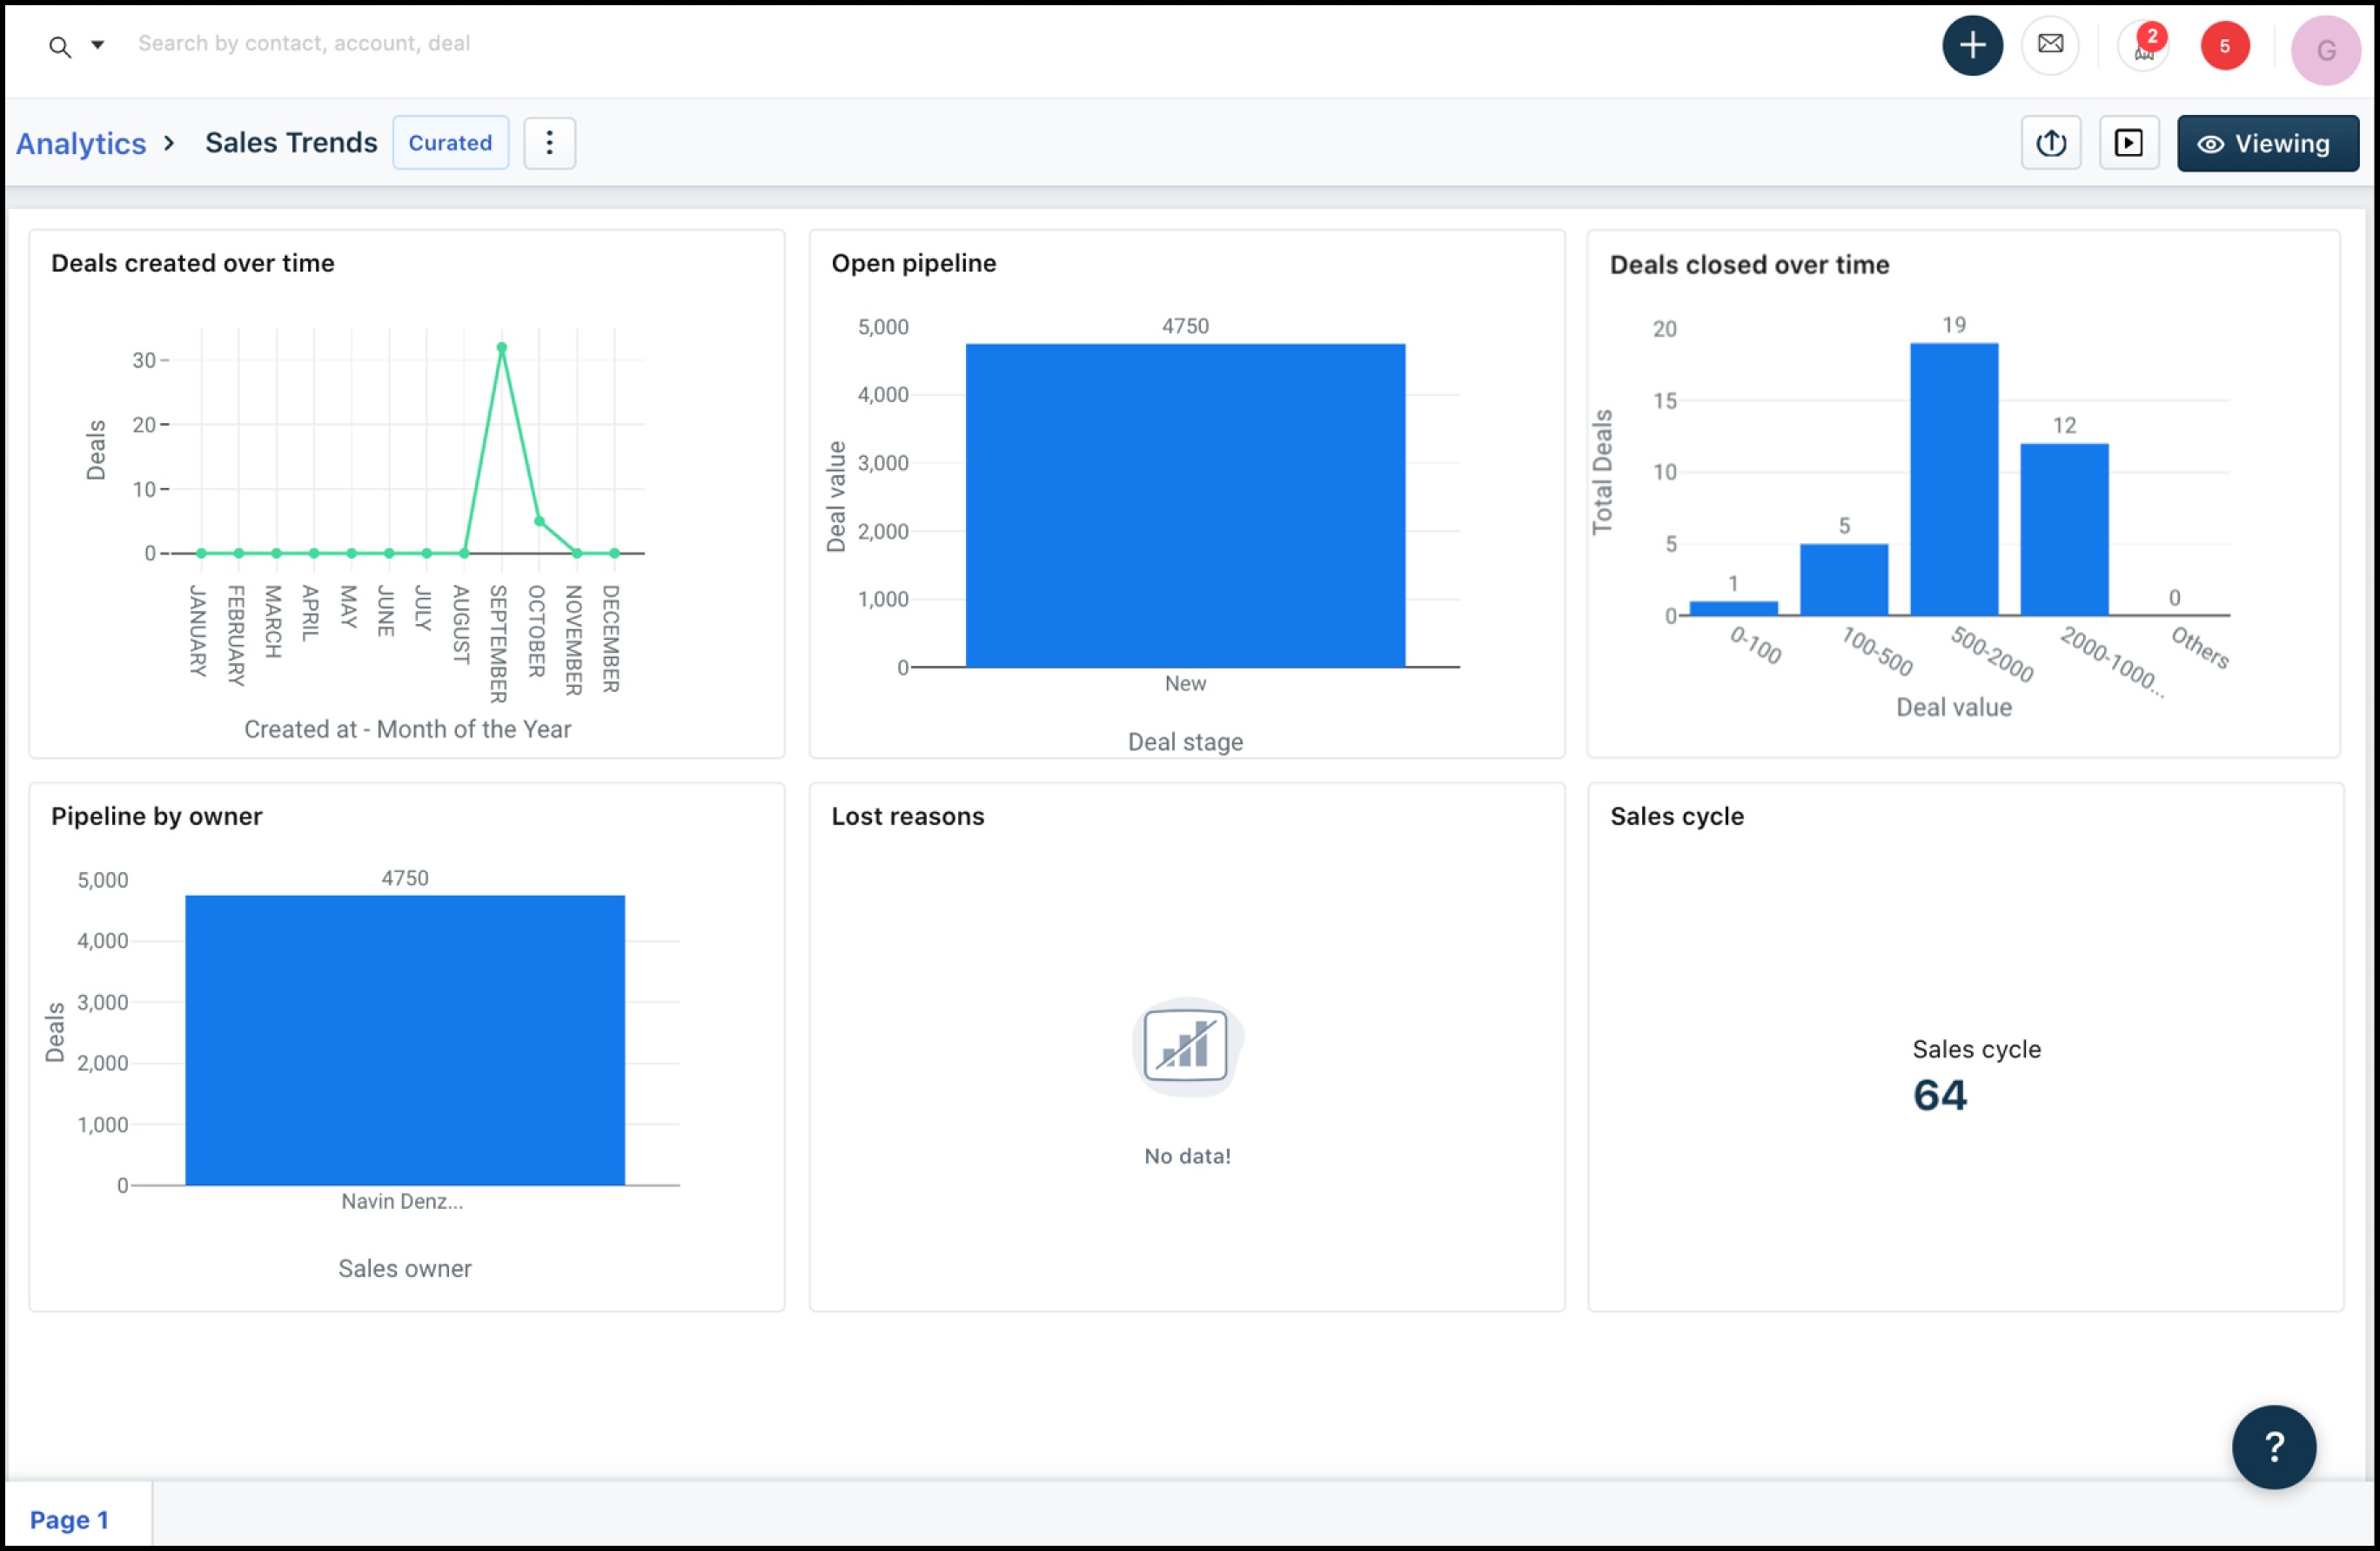Click the No data! message text

1187,1156
